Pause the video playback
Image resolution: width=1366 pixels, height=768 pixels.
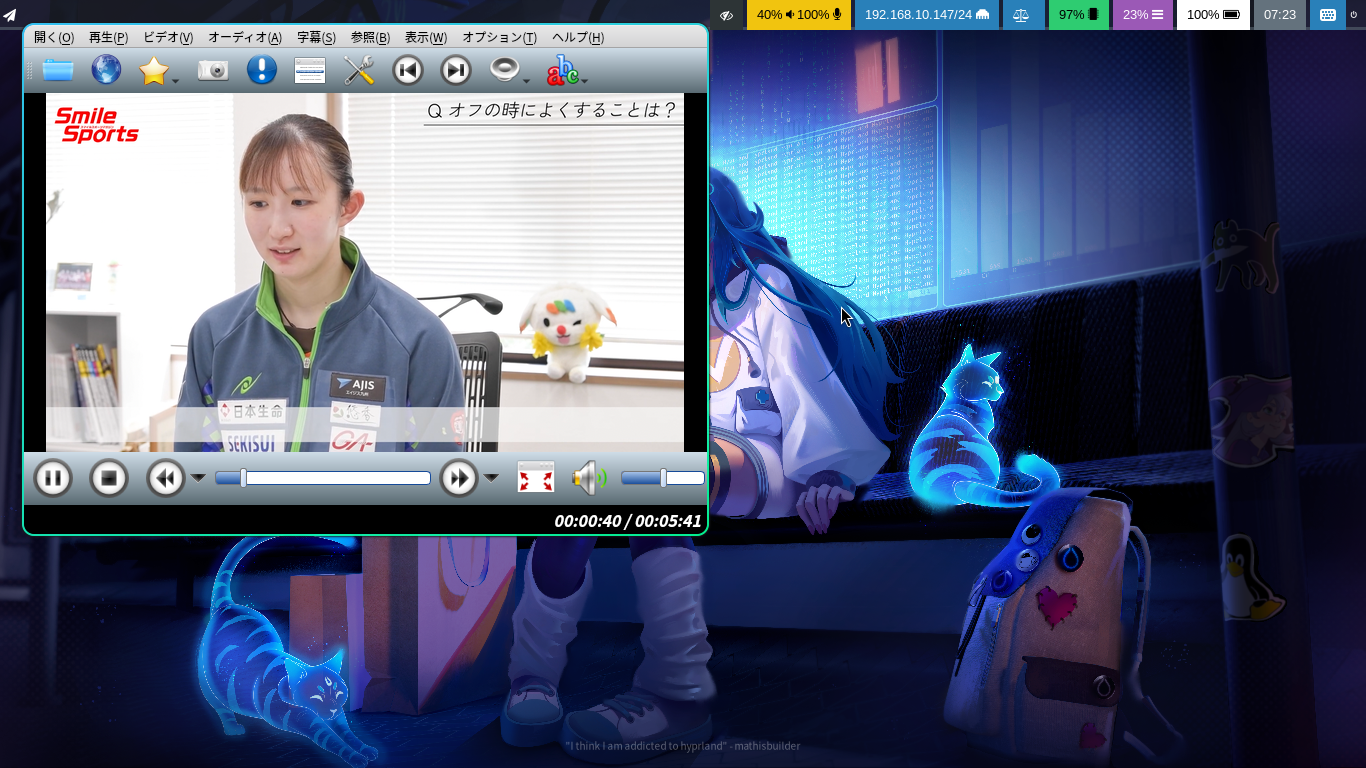[x=53, y=478]
